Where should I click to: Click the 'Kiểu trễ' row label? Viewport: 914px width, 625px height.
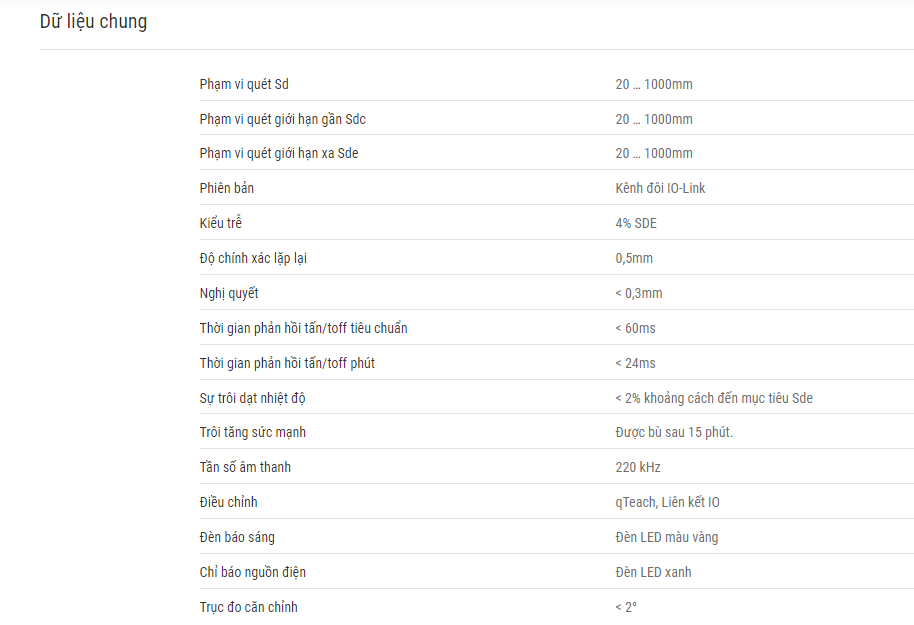(220, 223)
